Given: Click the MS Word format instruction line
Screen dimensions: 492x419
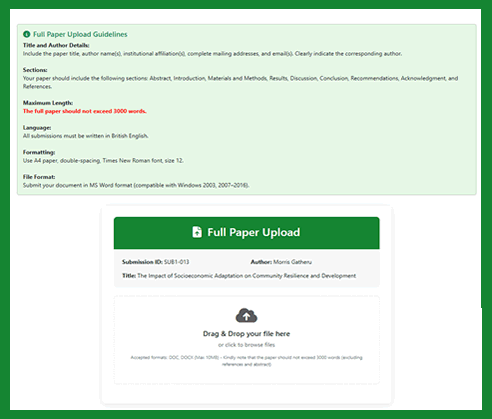Looking at the screenshot, I should (136, 185).
